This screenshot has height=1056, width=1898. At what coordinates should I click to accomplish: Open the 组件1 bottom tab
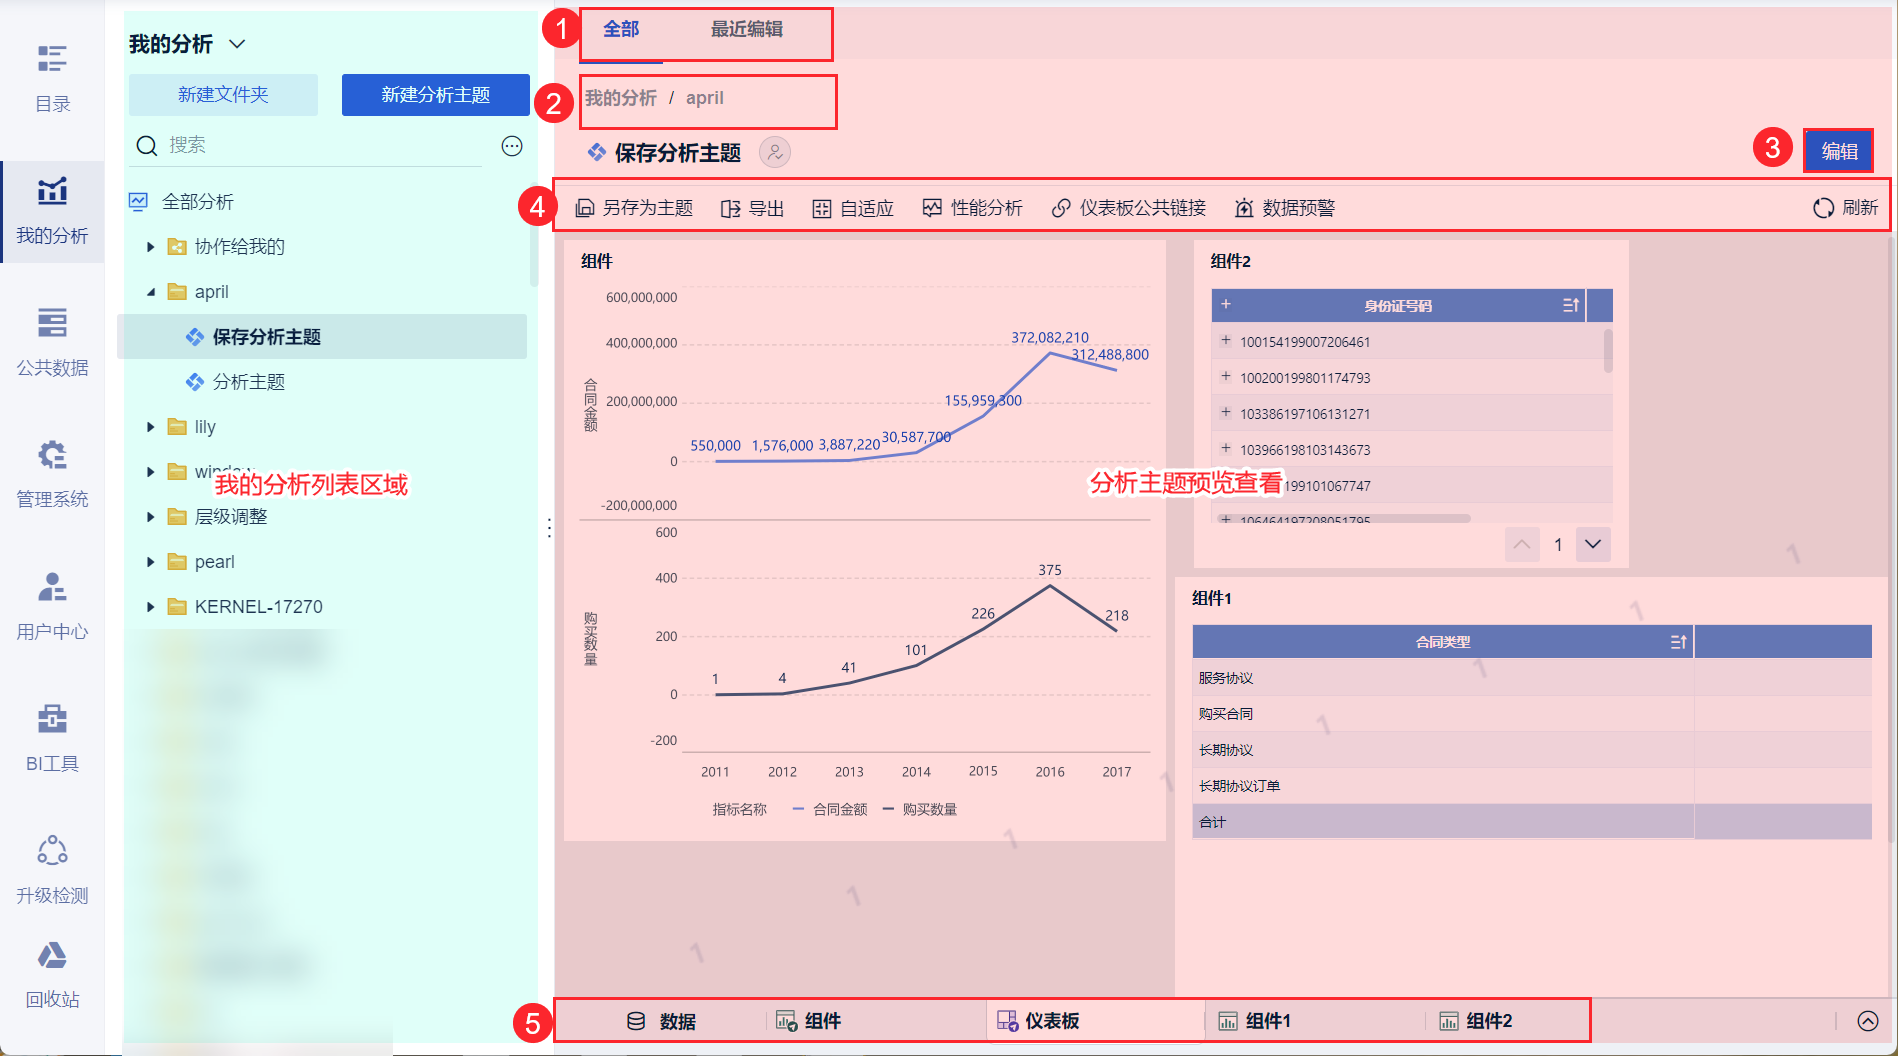pyautogui.click(x=1254, y=1021)
